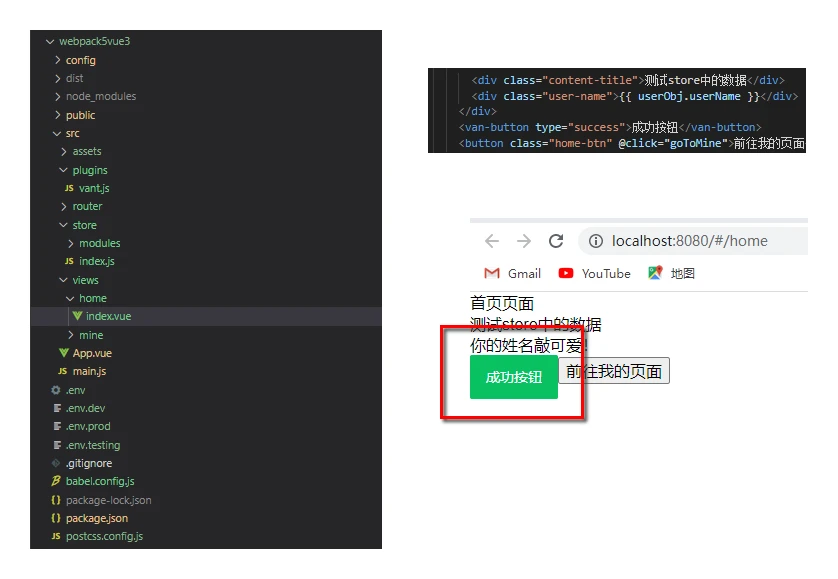Click the content-title class string in code
Image resolution: width=838 pixels, height=579 pixels.
tap(590, 80)
